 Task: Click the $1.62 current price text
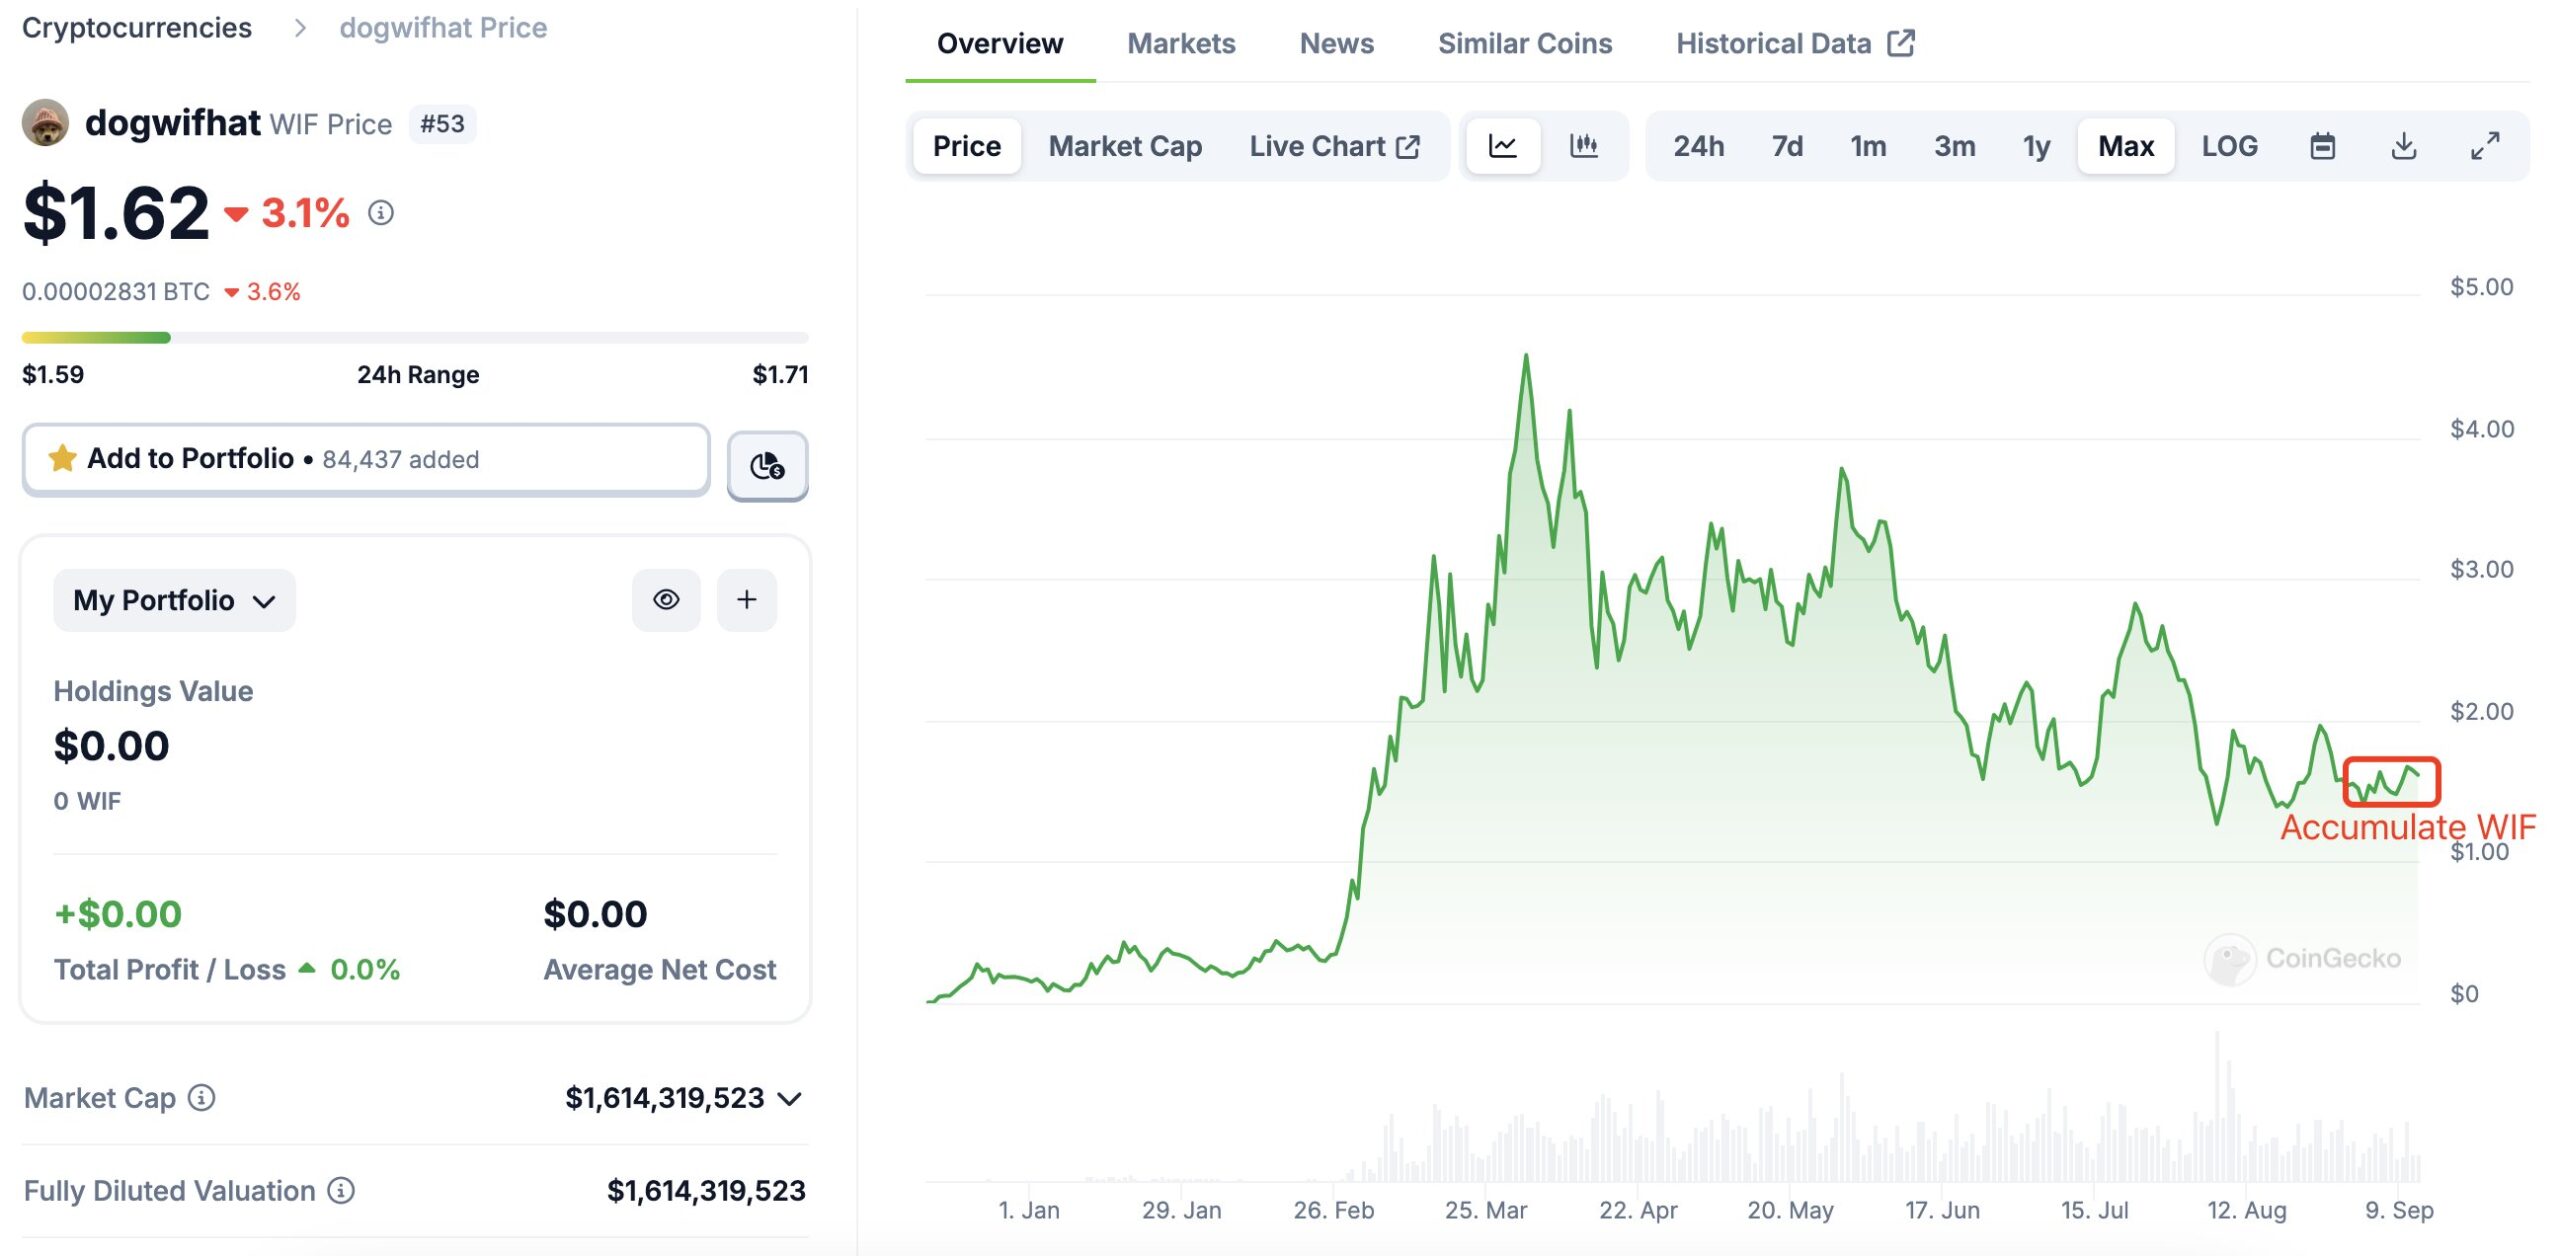(116, 212)
